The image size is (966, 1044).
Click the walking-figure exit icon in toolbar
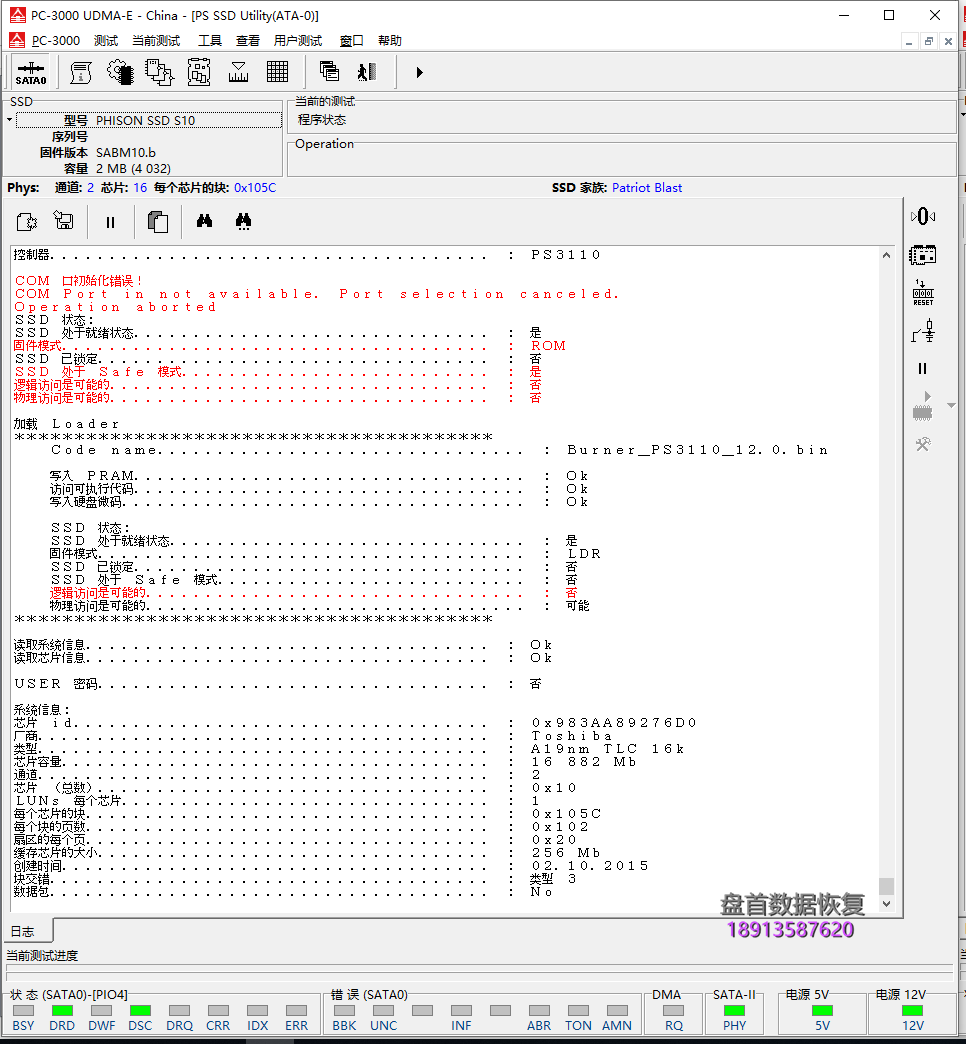367,72
